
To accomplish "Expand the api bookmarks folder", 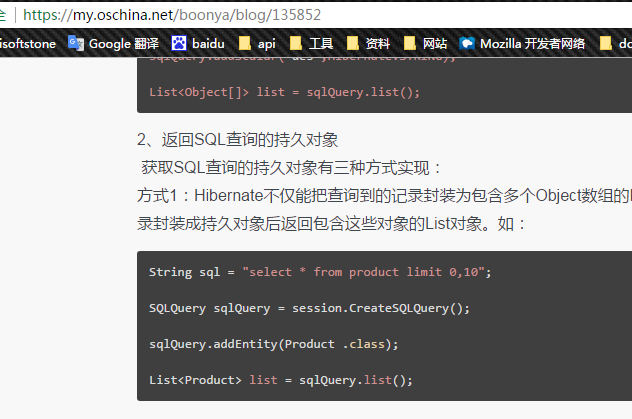I will click(257, 43).
